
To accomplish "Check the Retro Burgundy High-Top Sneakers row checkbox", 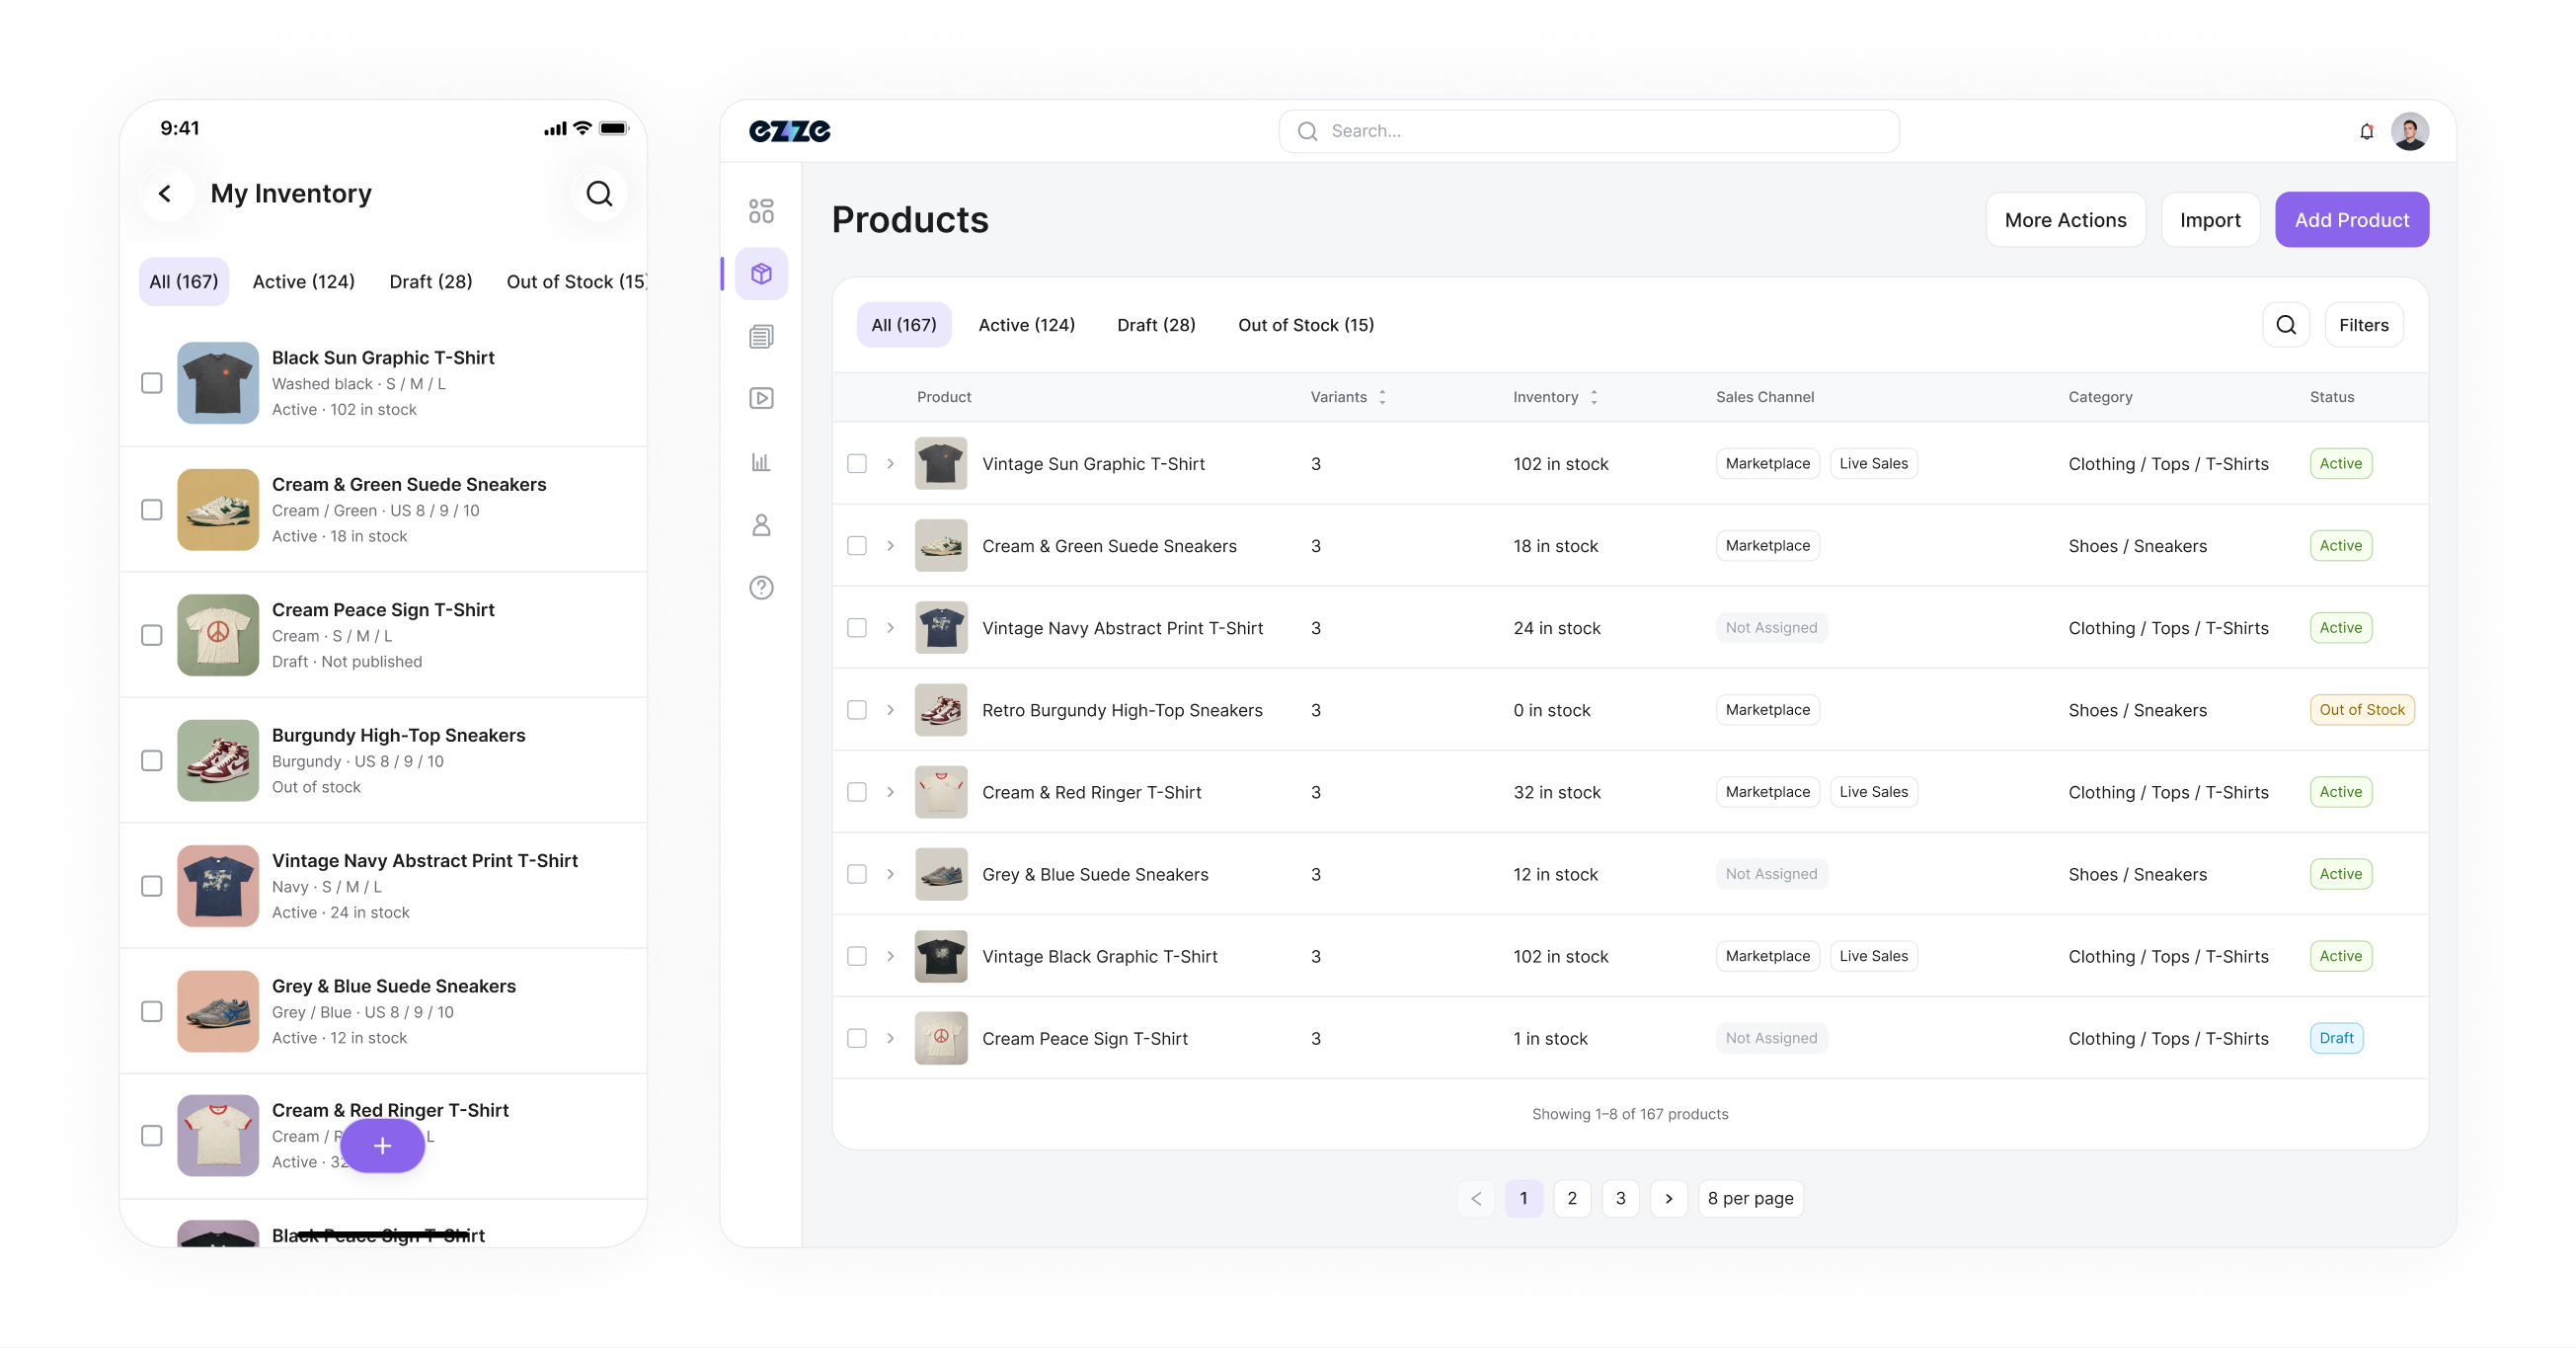I will tap(857, 710).
